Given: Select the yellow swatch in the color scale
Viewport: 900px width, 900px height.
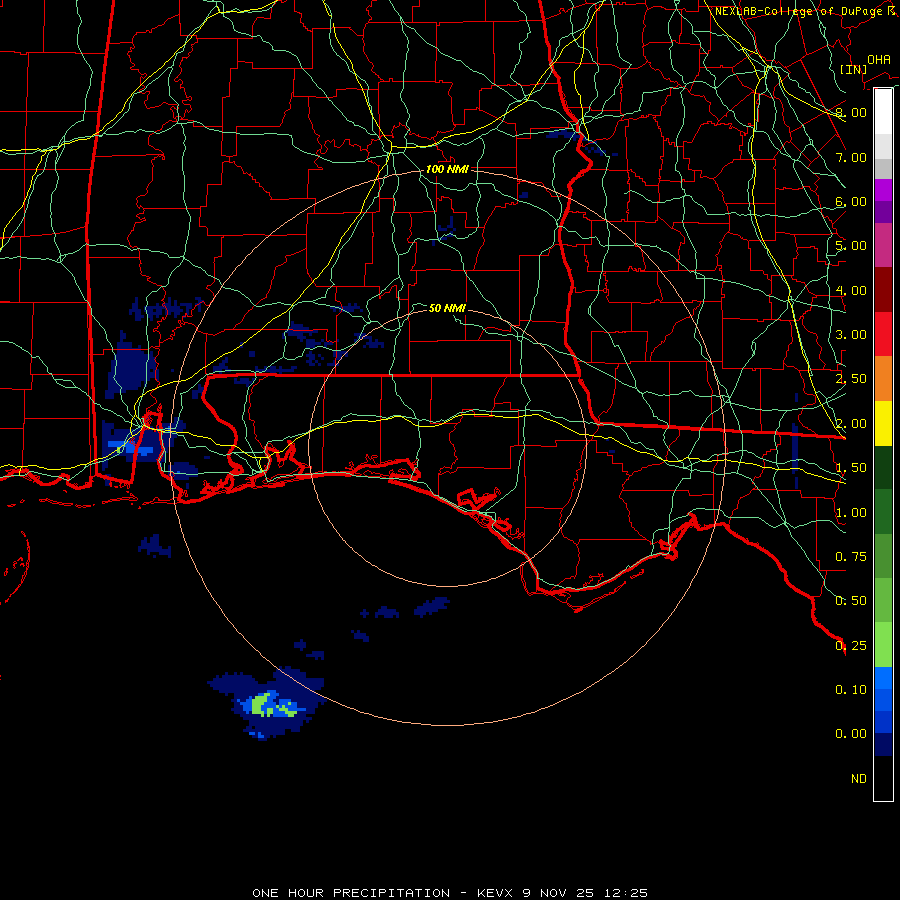Looking at the screenshot, I should pos(883,423).
